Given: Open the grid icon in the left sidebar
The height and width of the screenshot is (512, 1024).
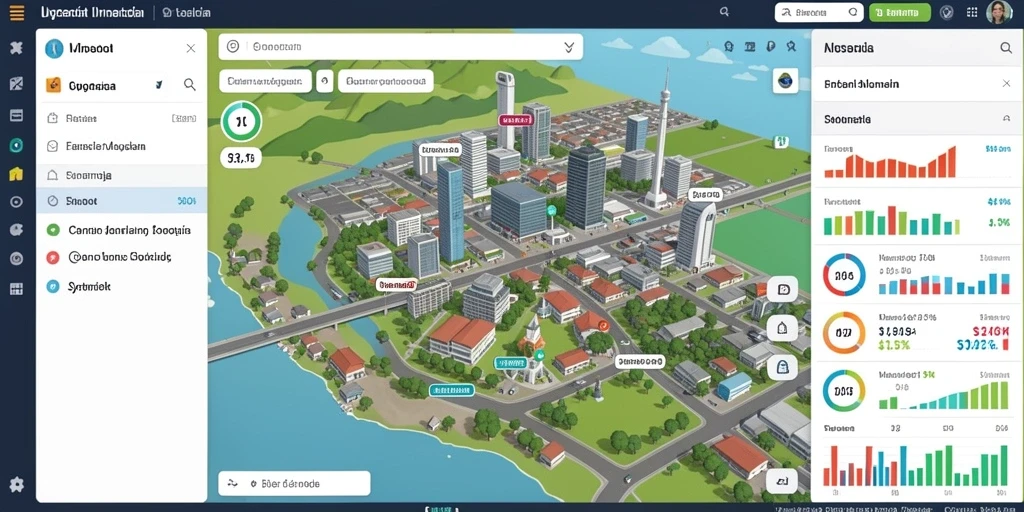Looking at the screenshot, I should (16, 289).
